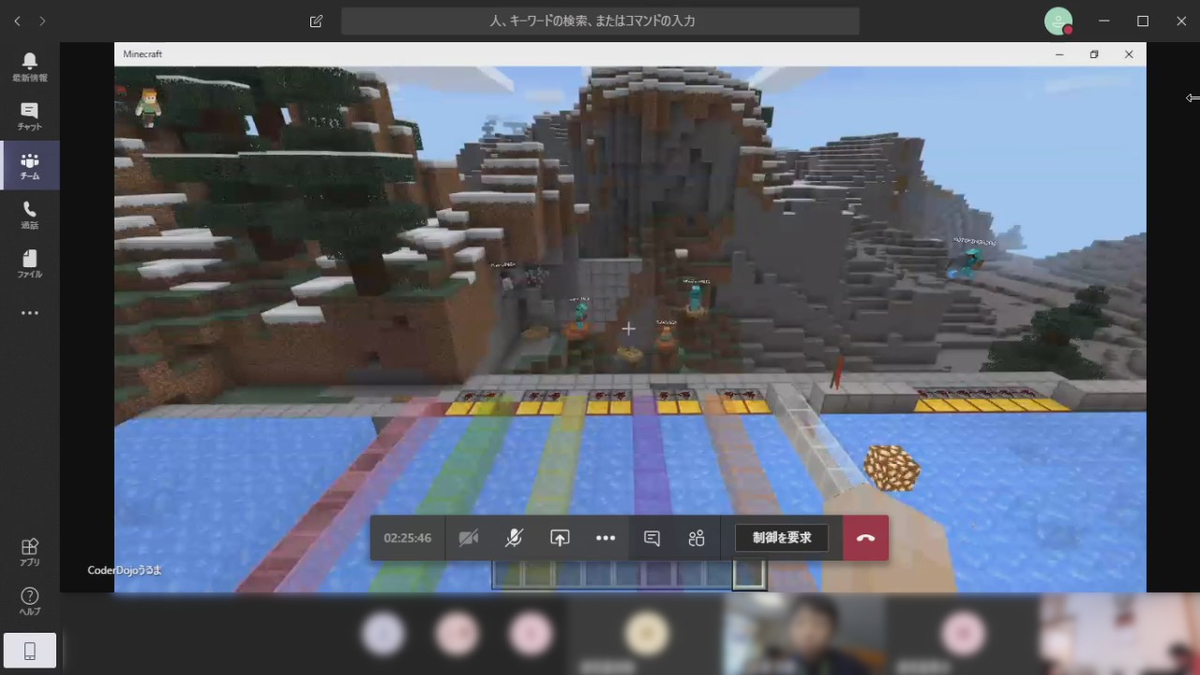Start a new chat with compose icon
This screenshot has width=1200, height=675.
(x=316, y=20)
